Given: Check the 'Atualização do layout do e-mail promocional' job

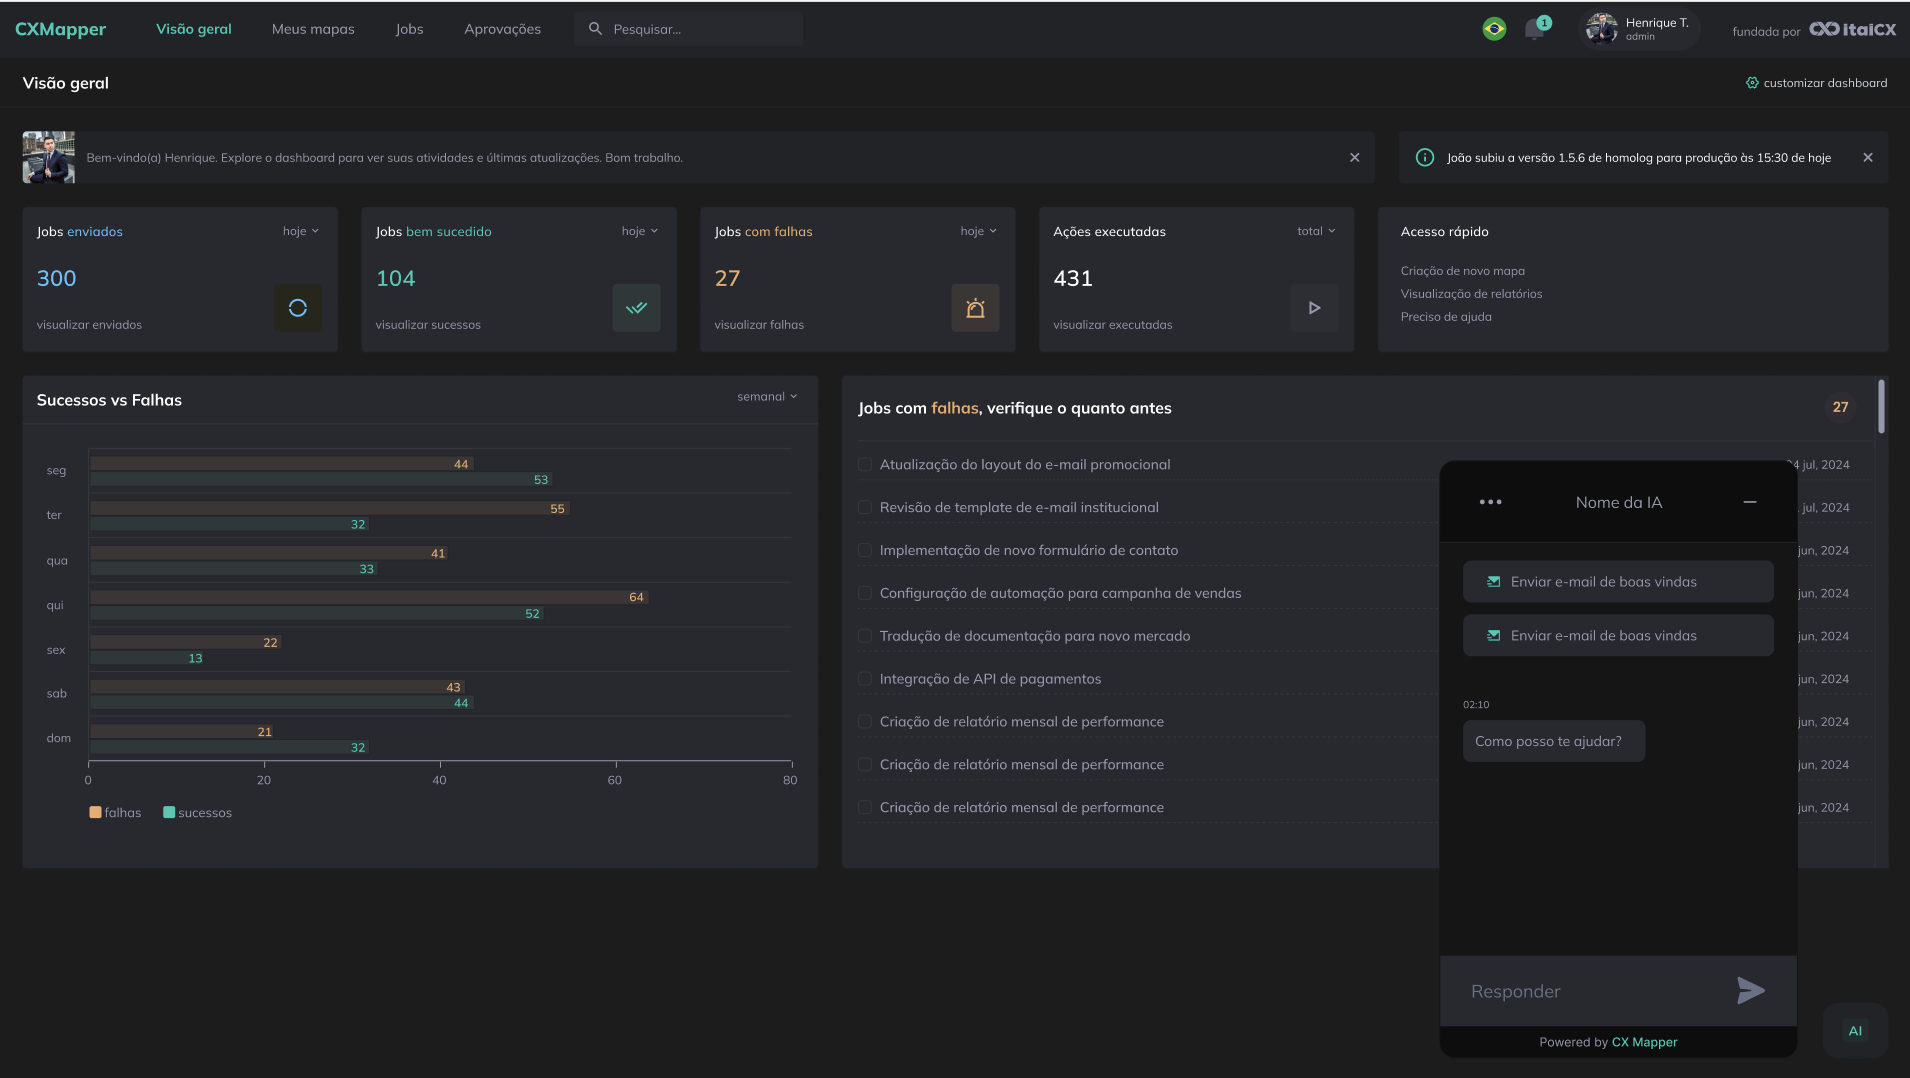Looking at the screenshot, I should pyautogui.click(x=865, y=464).
